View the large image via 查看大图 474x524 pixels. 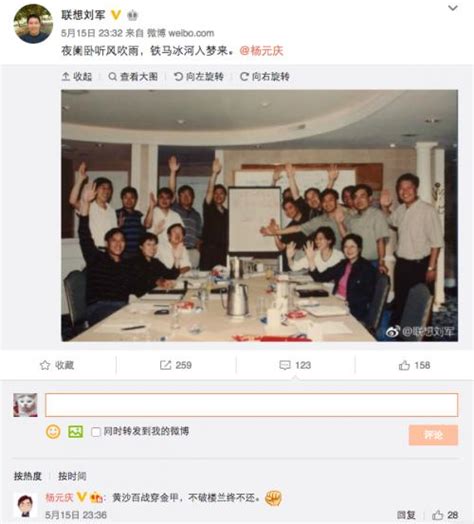coord(133,77)
